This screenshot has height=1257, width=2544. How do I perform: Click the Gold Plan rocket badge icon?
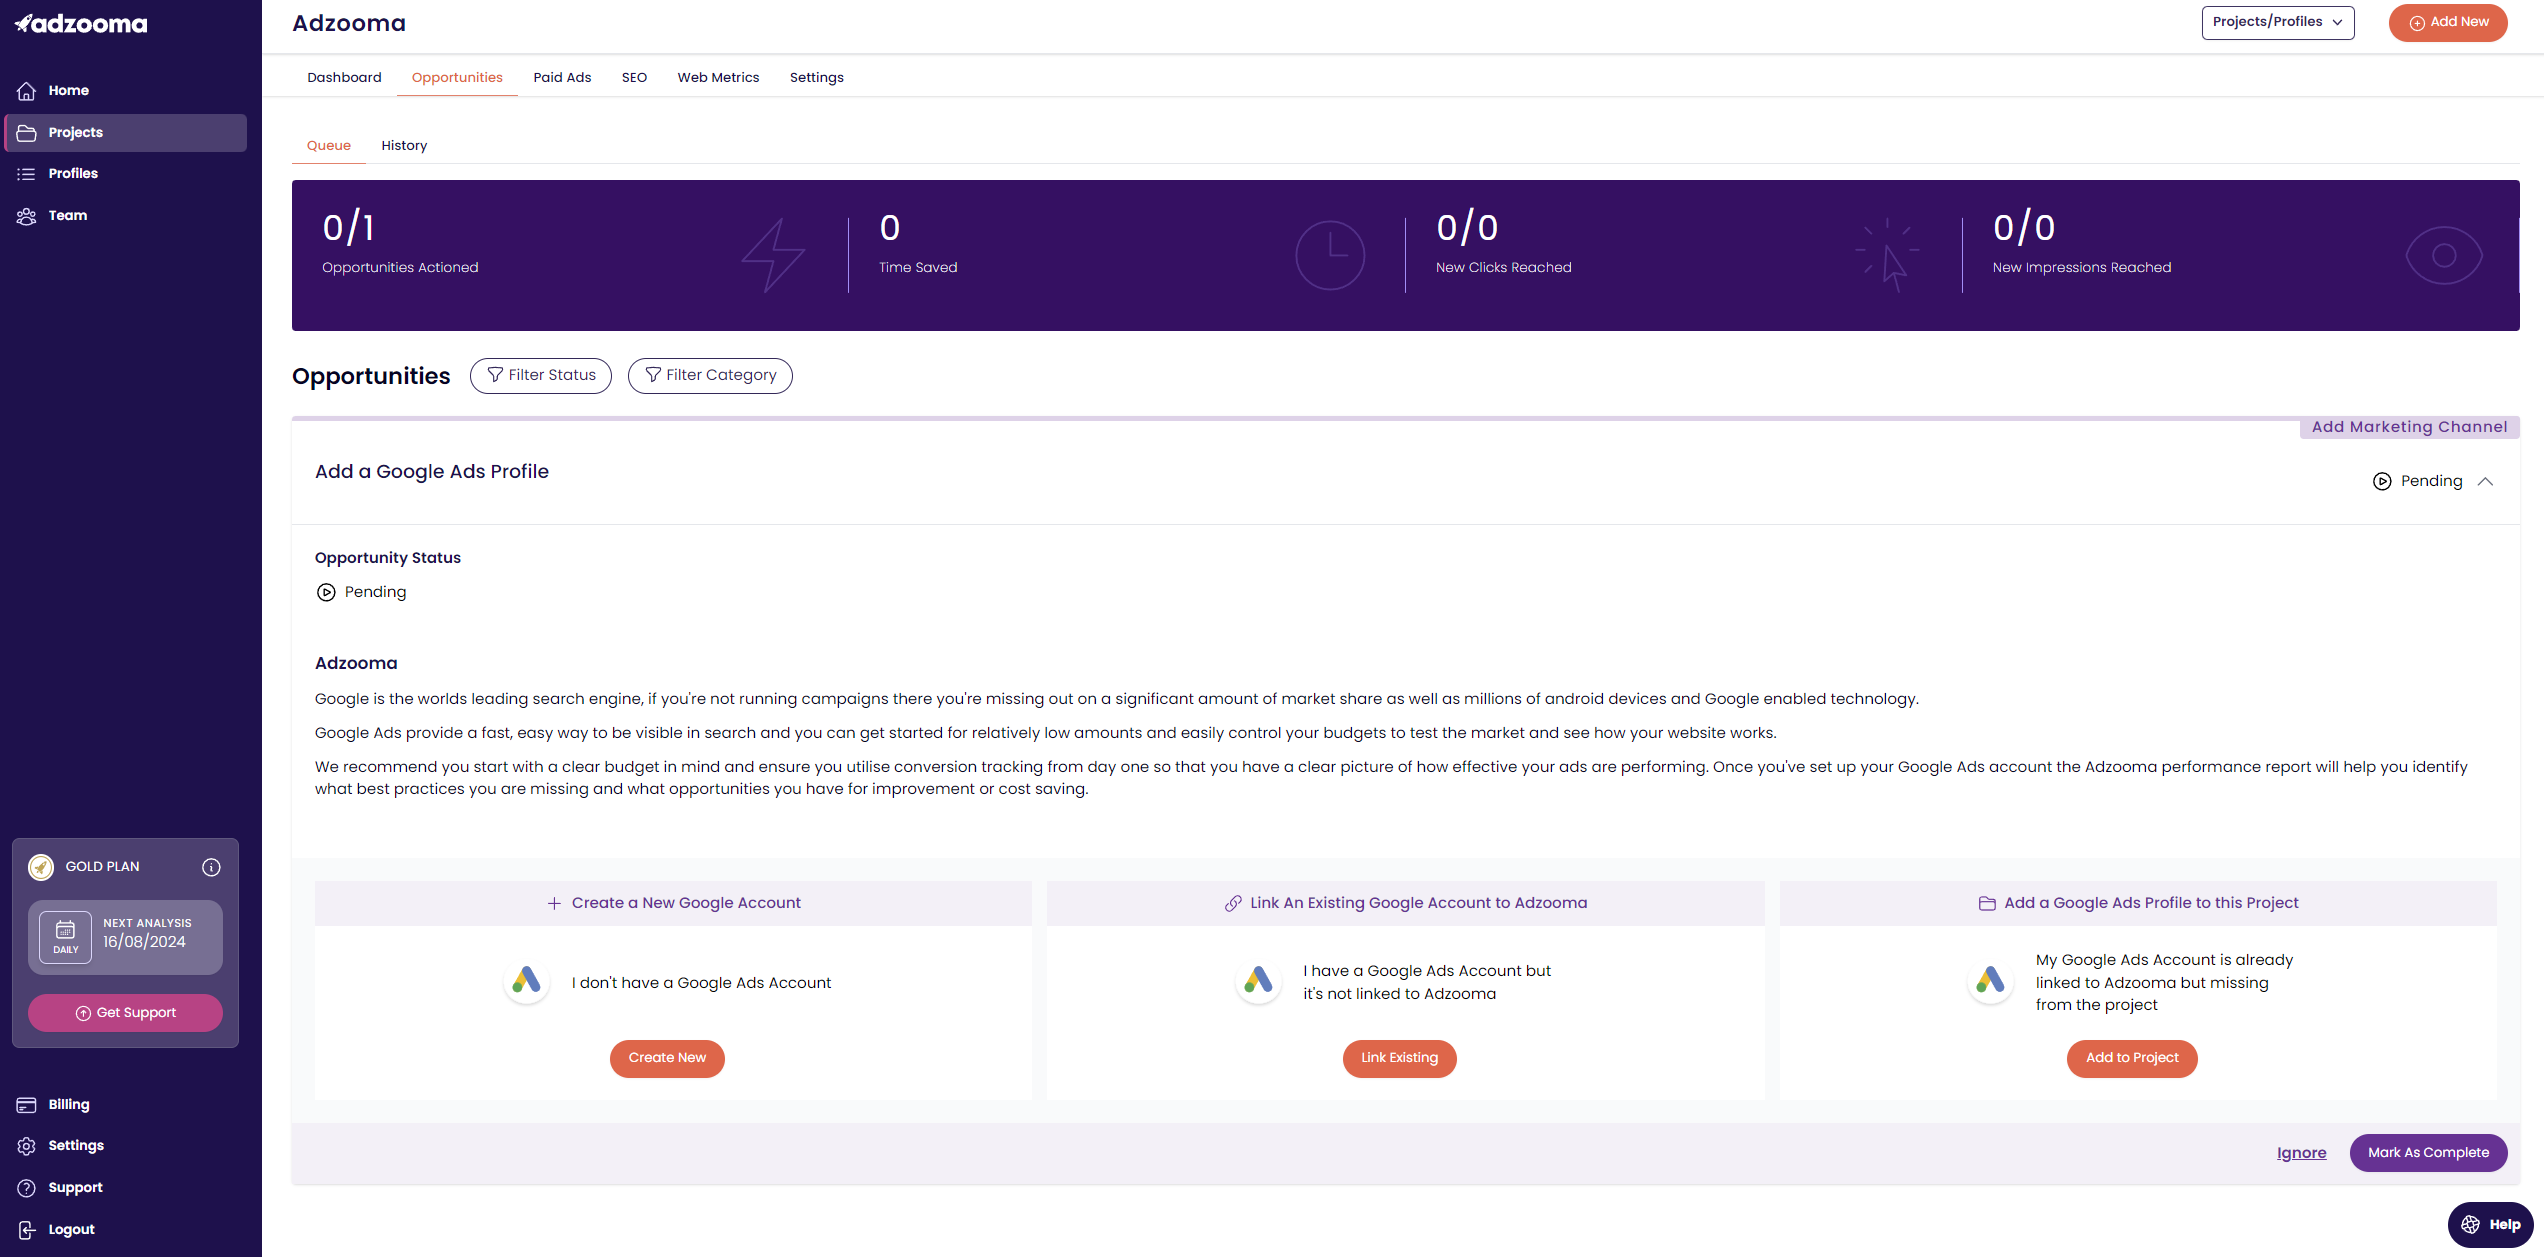click(41, 867)
